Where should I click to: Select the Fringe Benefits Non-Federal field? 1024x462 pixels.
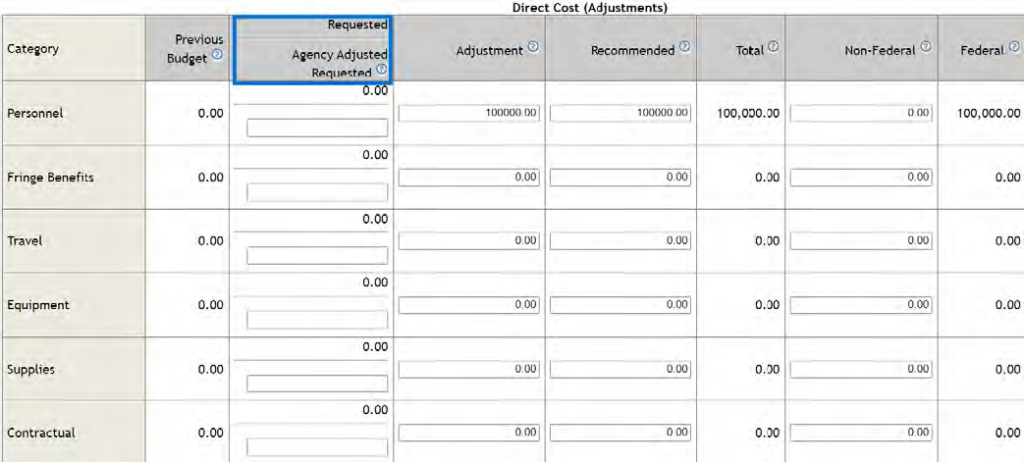coord(861,177)
